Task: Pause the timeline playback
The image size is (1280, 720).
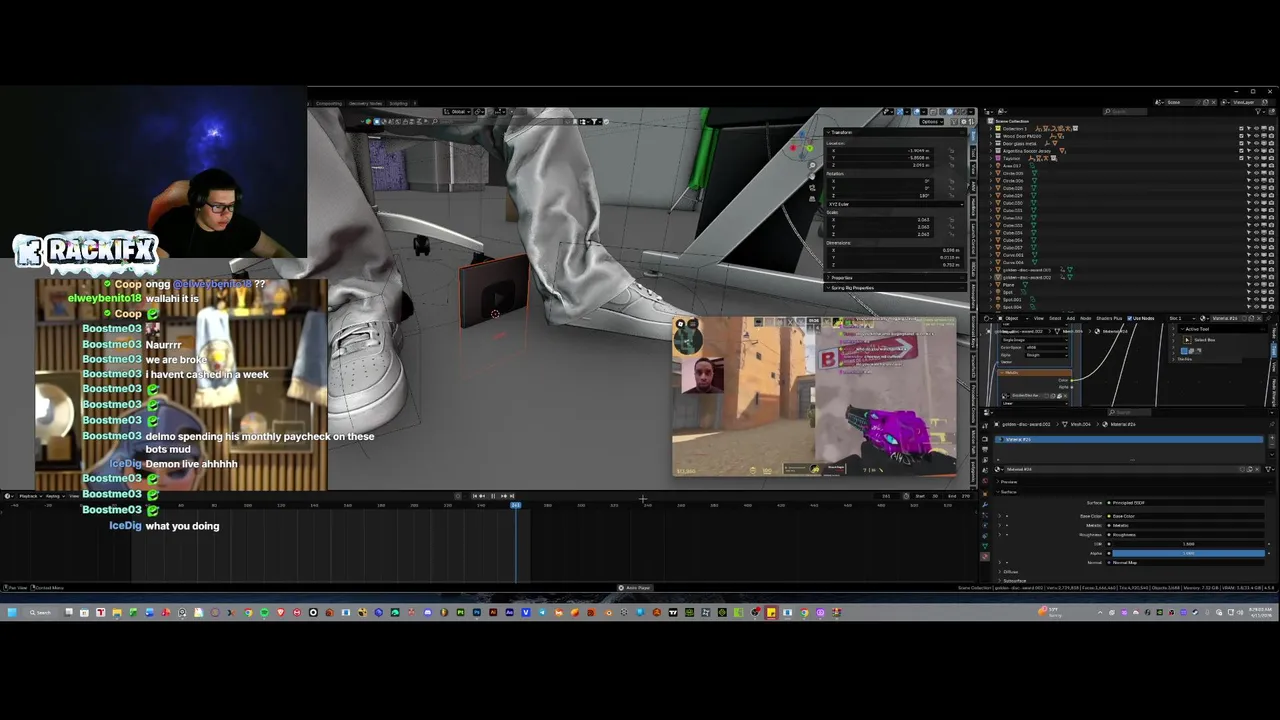Action: (x=493, y=496)
